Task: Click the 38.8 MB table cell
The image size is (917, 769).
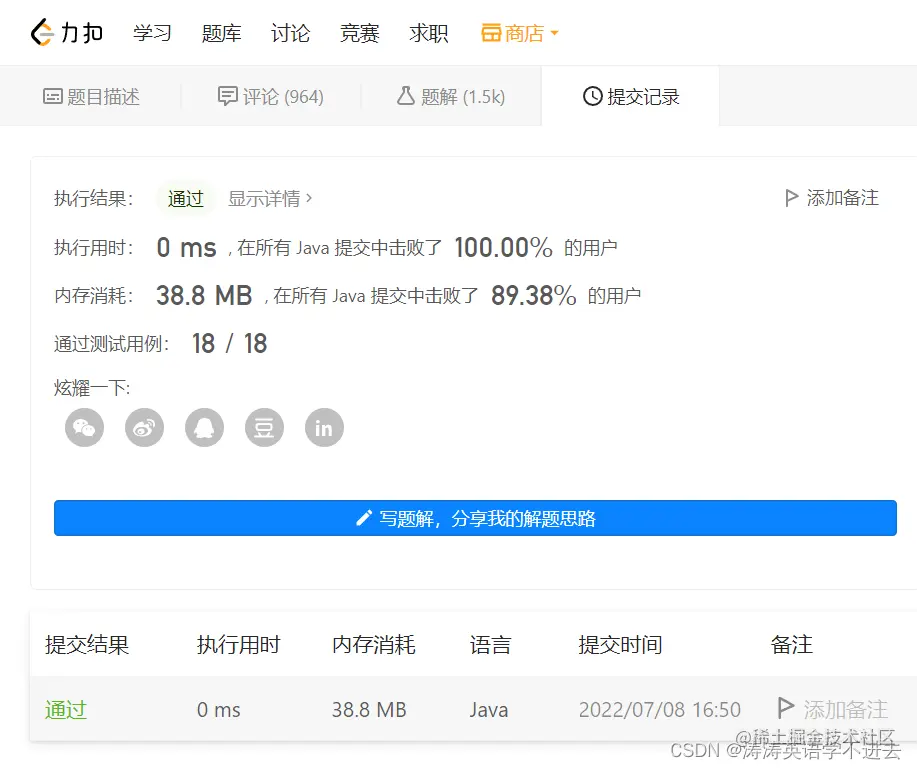Action: point(369,710)
